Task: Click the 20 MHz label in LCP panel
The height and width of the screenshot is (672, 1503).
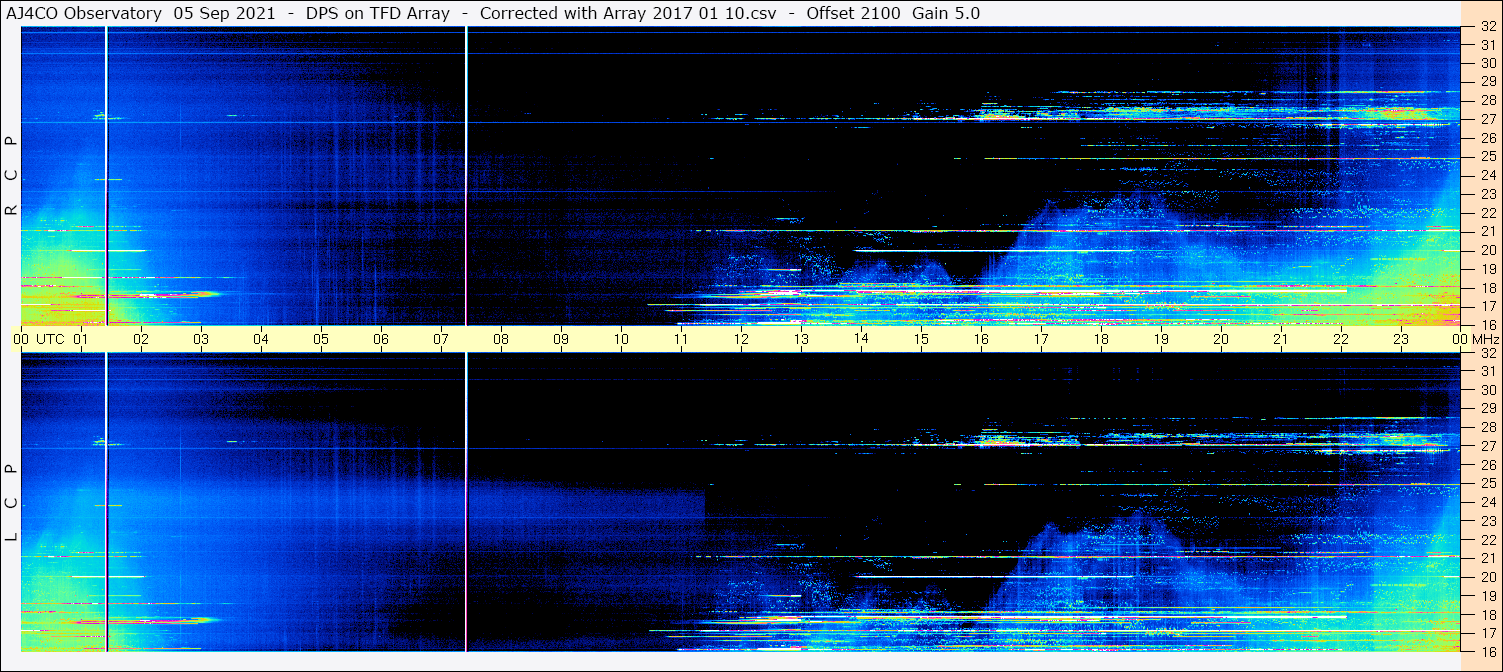Action: point(1487,577)
